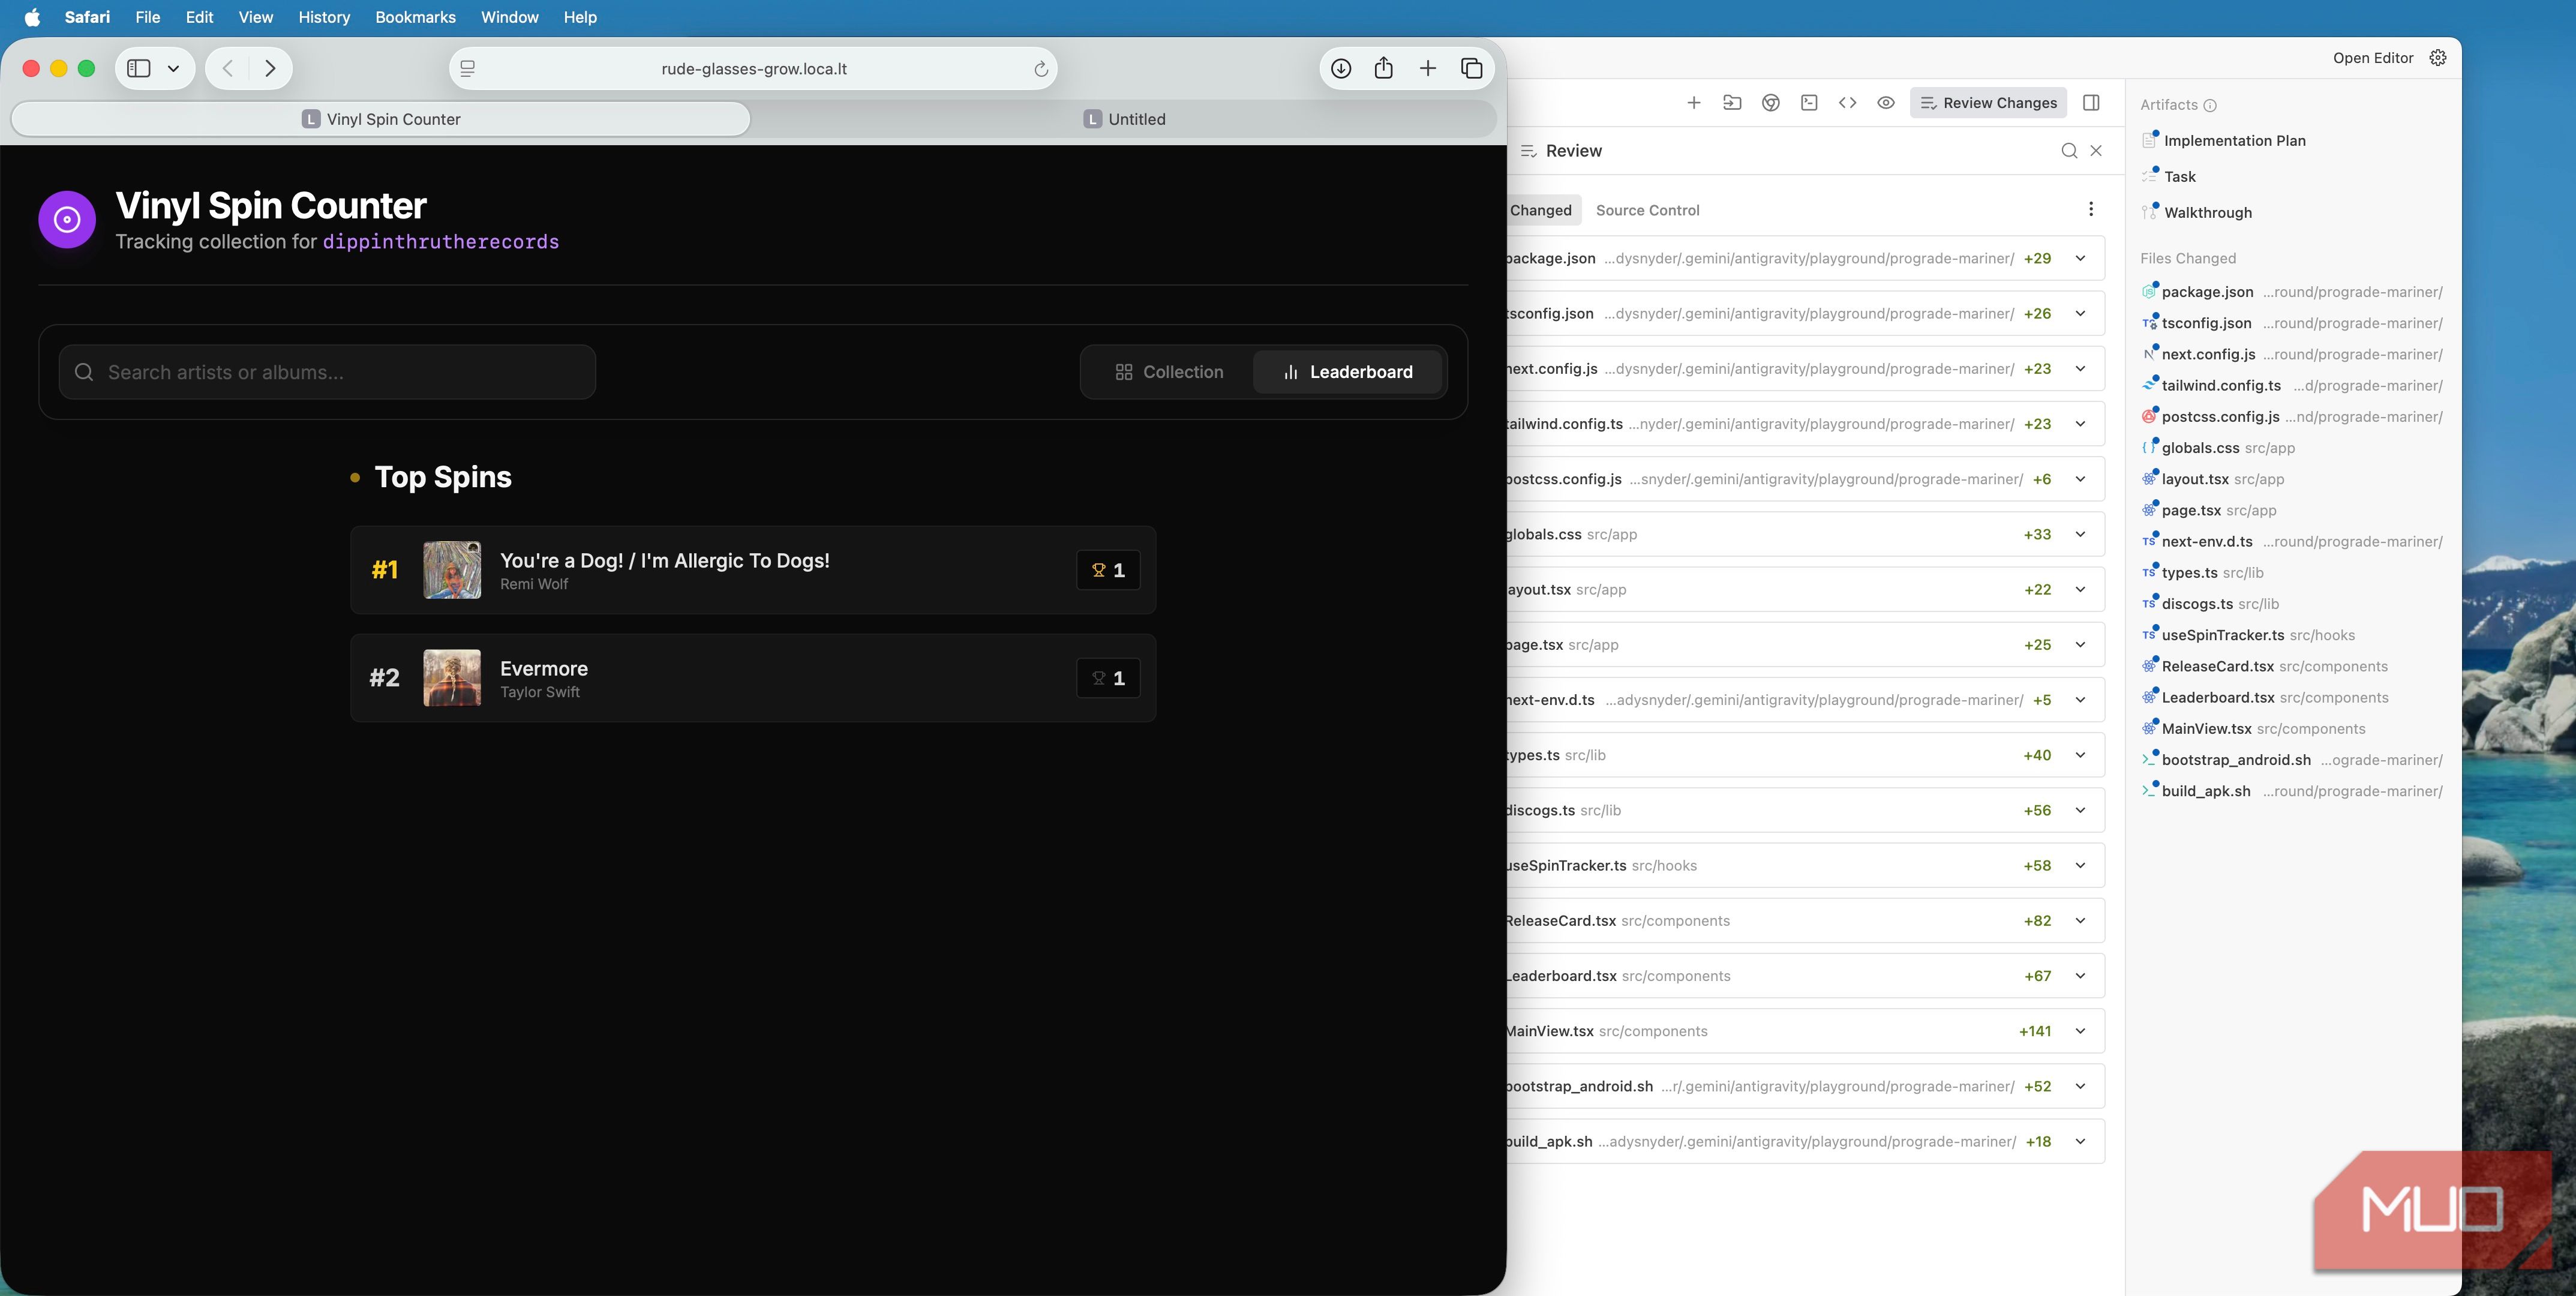Click Open Editor
Image resolution: width=2576 pixels, height=1296 pixels.
coord(2372,58)
